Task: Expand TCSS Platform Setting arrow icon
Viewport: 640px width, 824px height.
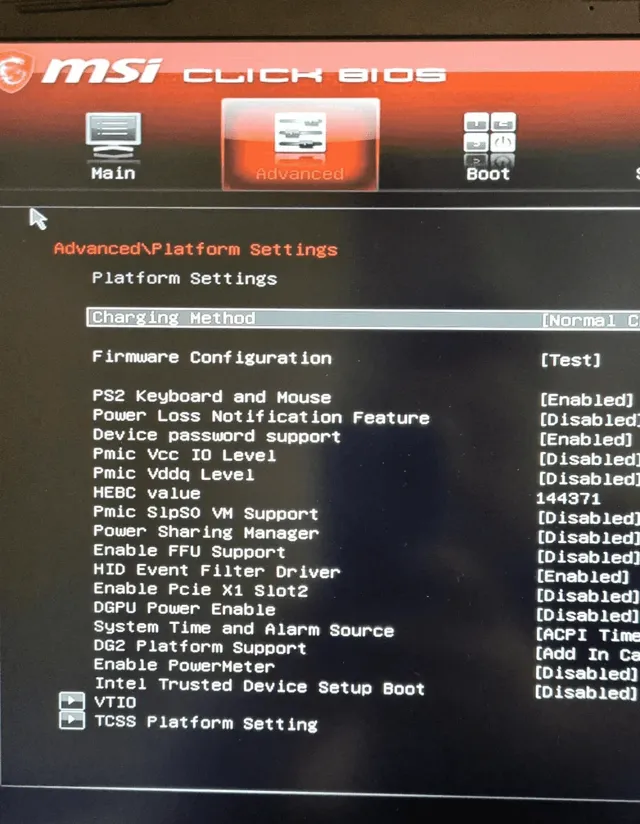Action: click(72, 720)
